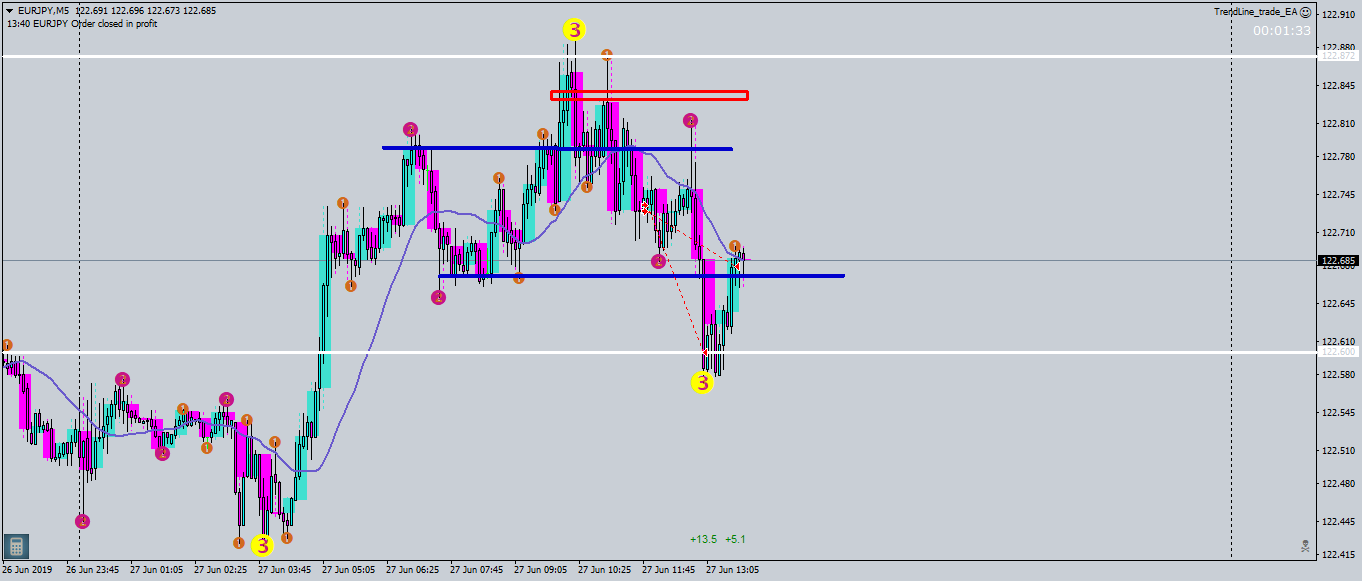Click the 27 Jun 13:05 time axis label
The height and width of the screenshot is (581, 1362).
(733, 571)
